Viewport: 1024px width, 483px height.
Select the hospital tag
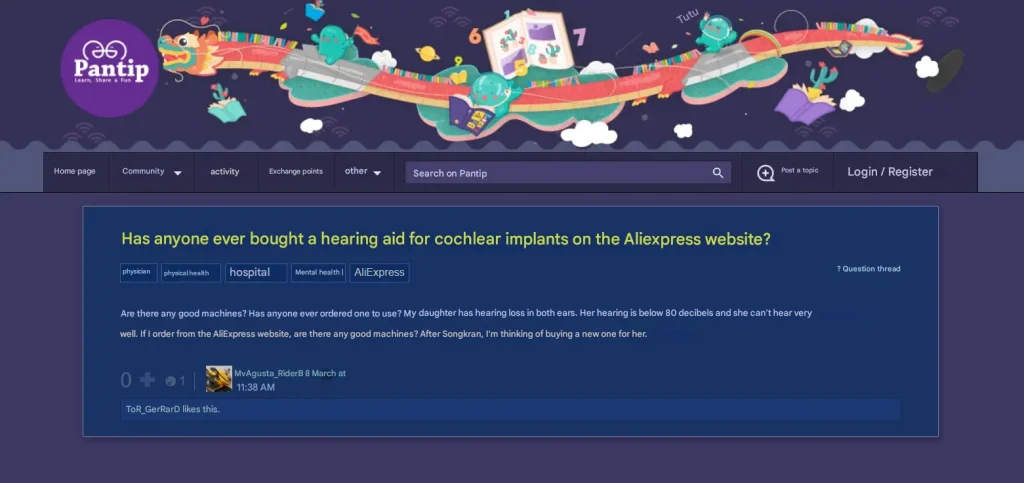click(x=256, y=273)
